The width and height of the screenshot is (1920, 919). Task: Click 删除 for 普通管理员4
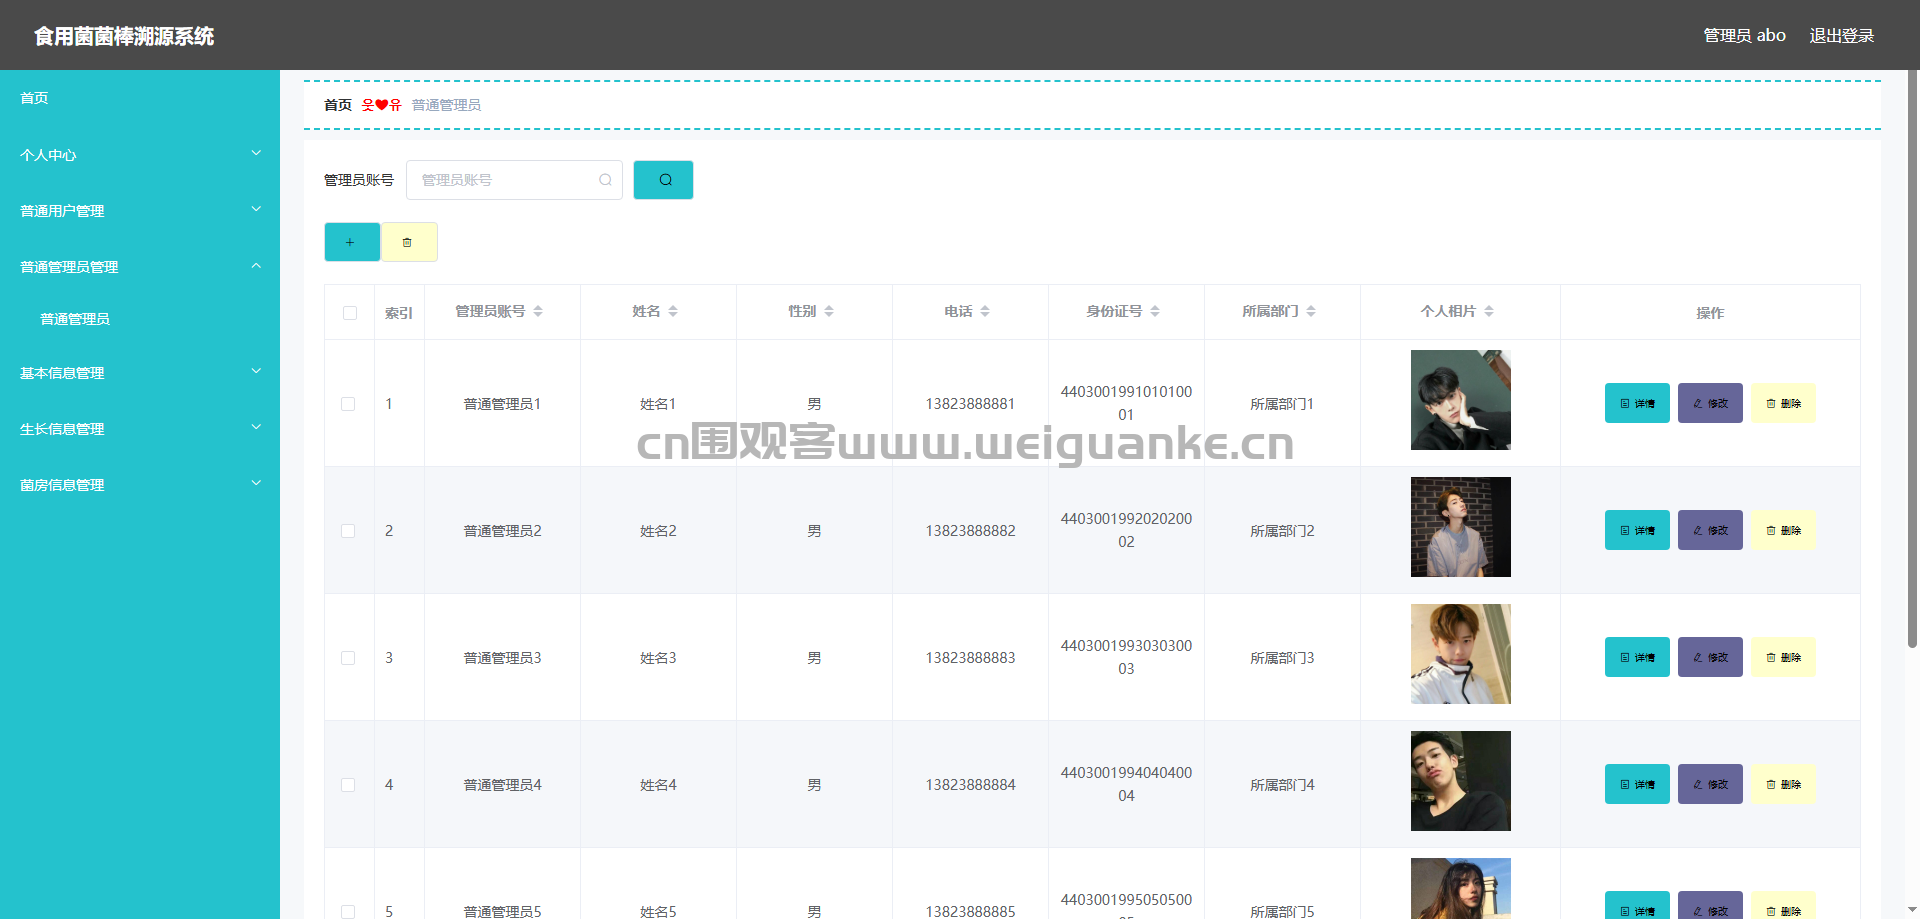(x=1783, y=784)
